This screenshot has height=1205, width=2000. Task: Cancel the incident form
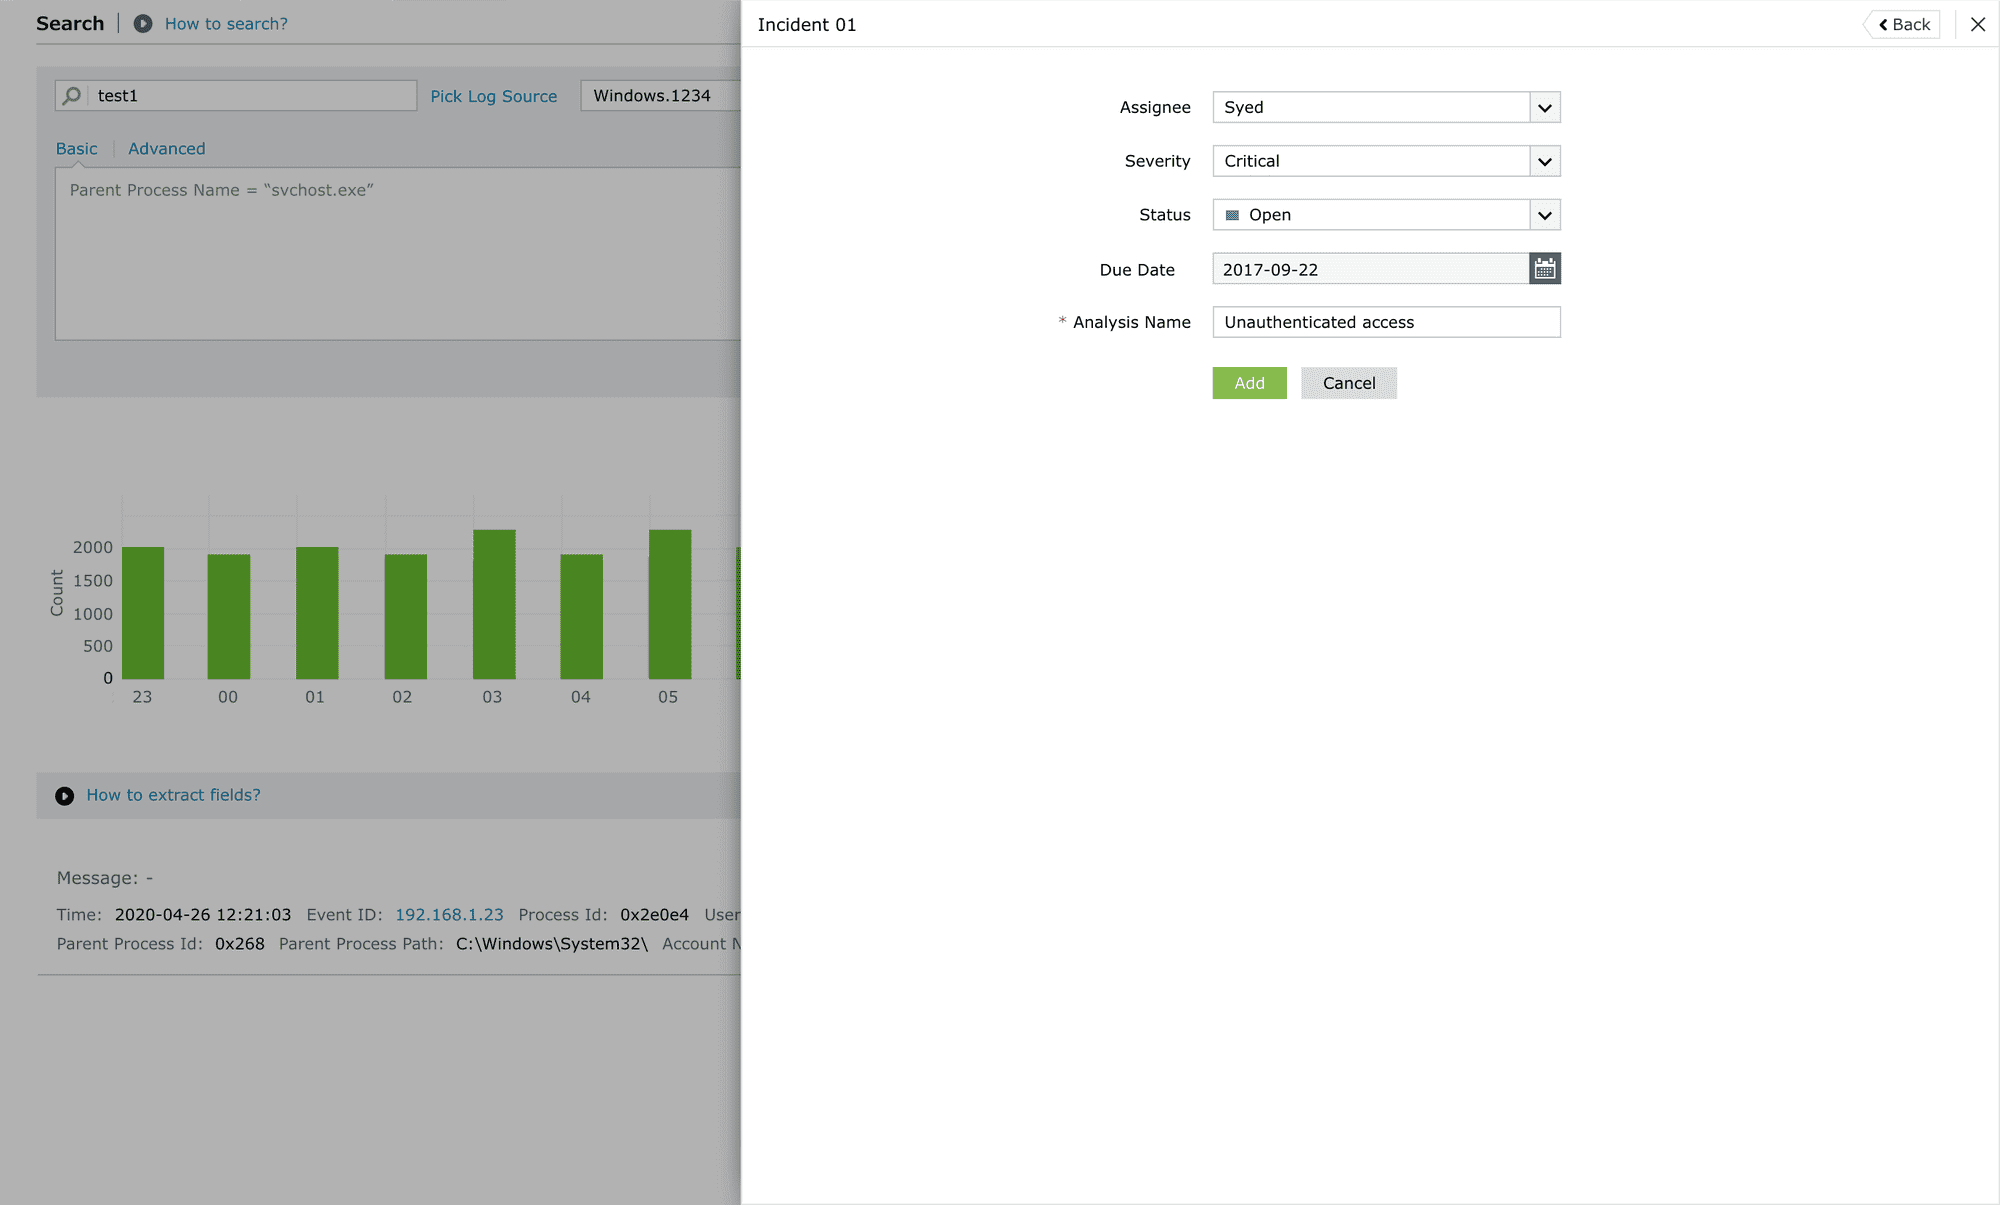1348,383
